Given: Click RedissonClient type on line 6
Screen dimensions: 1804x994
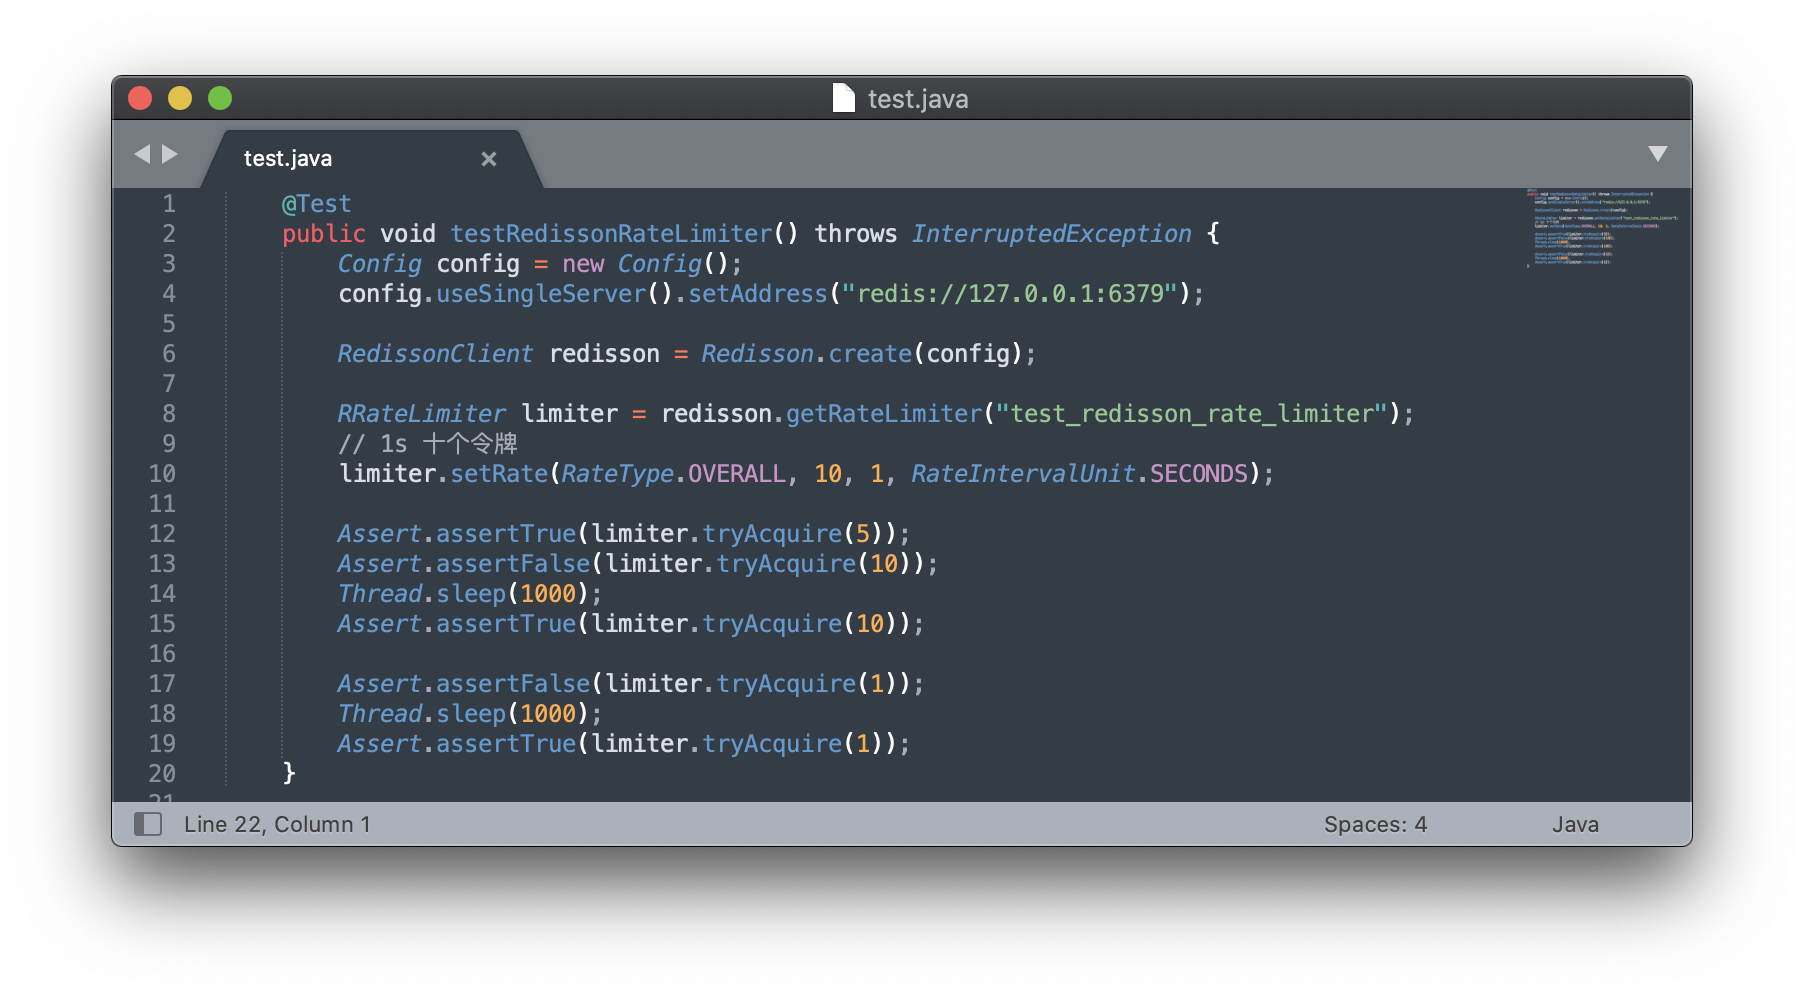Looking at the screenshot, I should tap(435, 354).
